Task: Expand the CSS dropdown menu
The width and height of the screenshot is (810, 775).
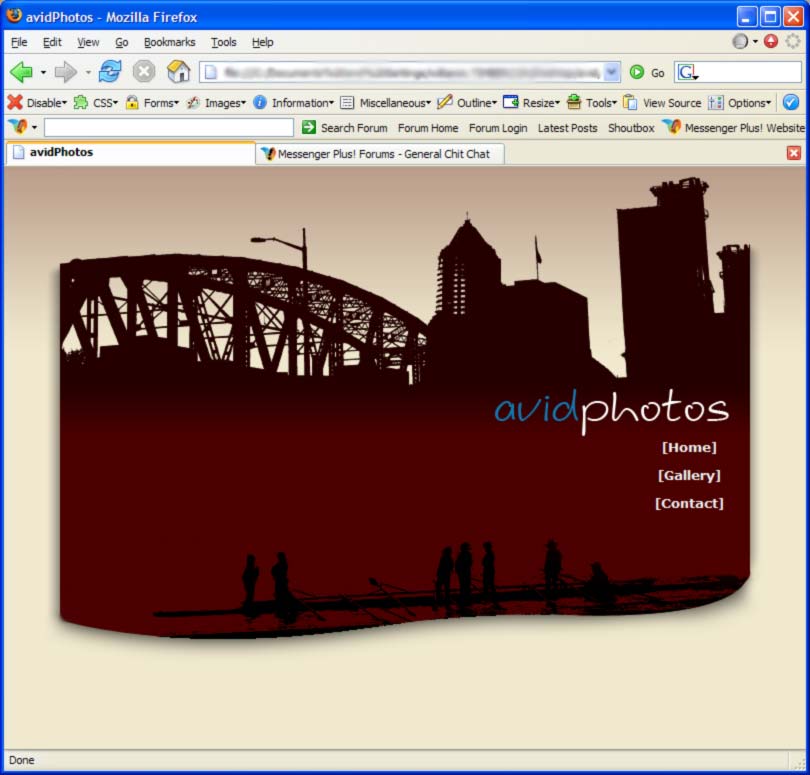Action: pos(96,103)
